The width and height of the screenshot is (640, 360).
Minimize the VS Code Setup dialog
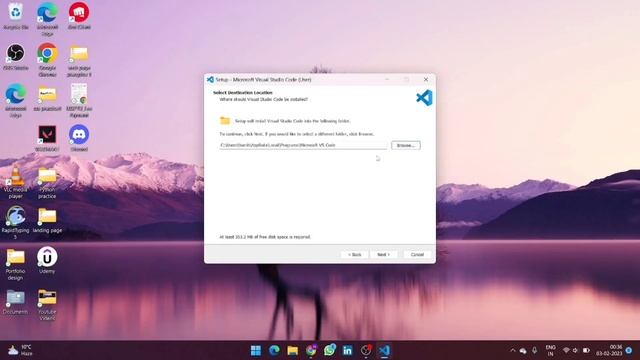pyautogui.click(x=387, y=79)
